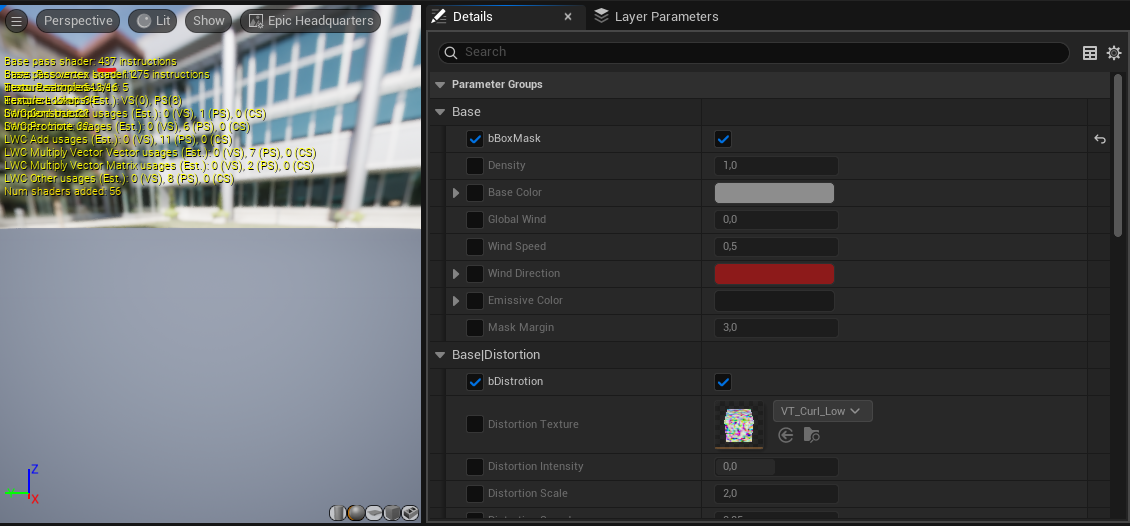Toggle bDistrotion override checkbox

tap(475, 382)
